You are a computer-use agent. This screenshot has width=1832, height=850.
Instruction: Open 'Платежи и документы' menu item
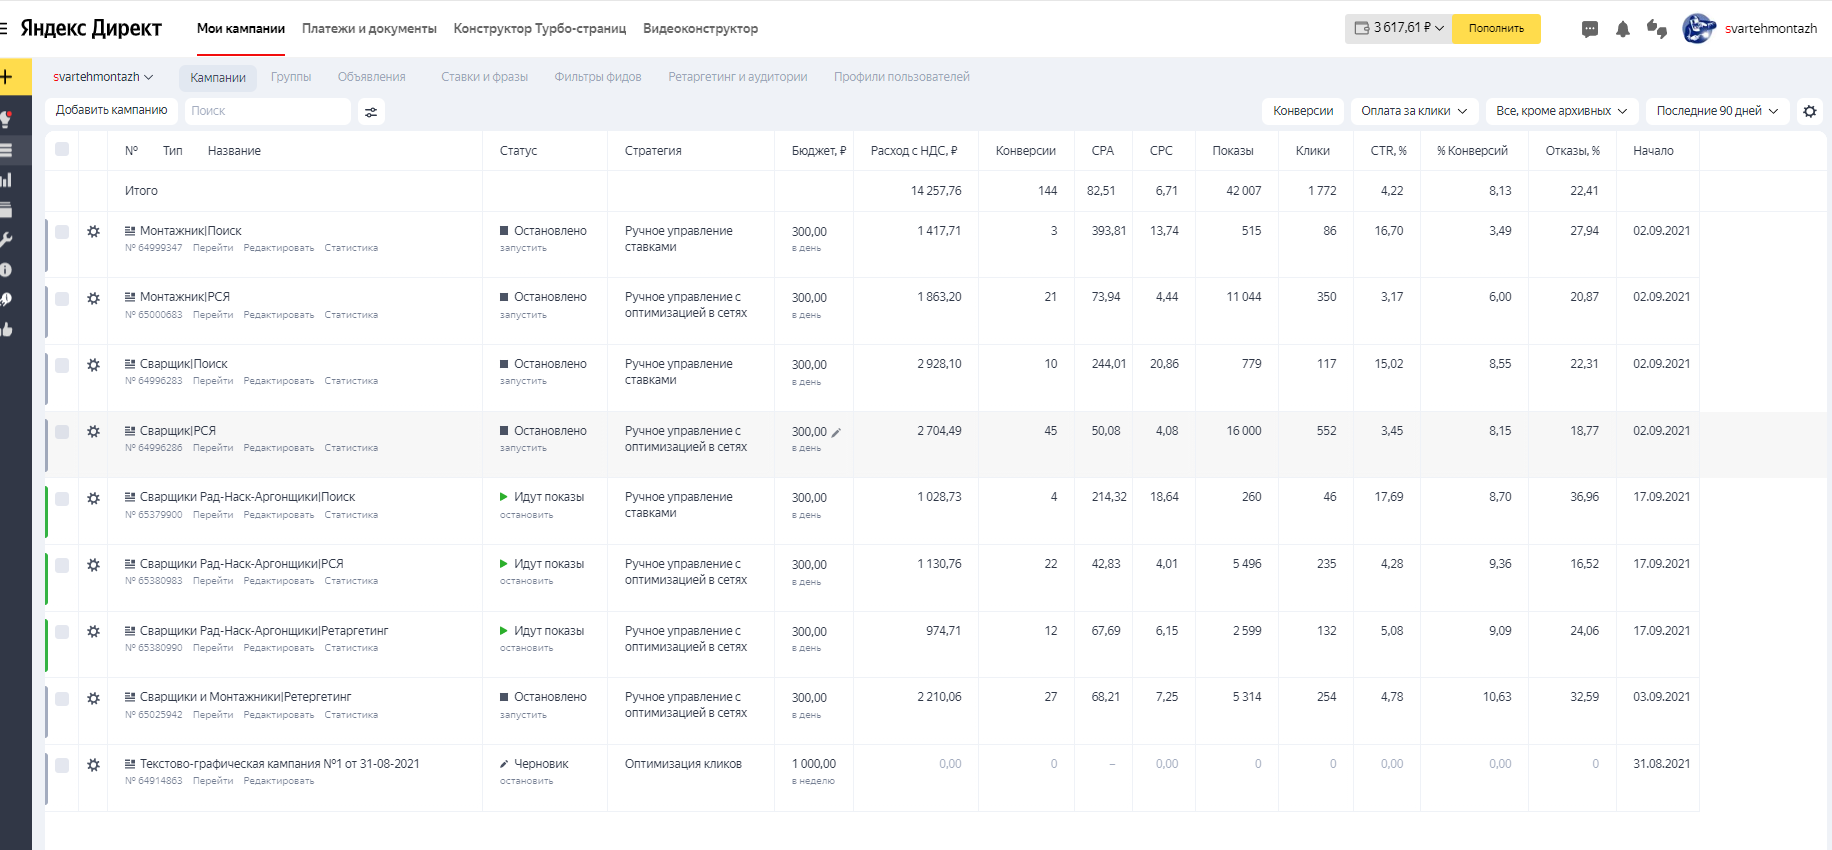(x=369, y=29)
